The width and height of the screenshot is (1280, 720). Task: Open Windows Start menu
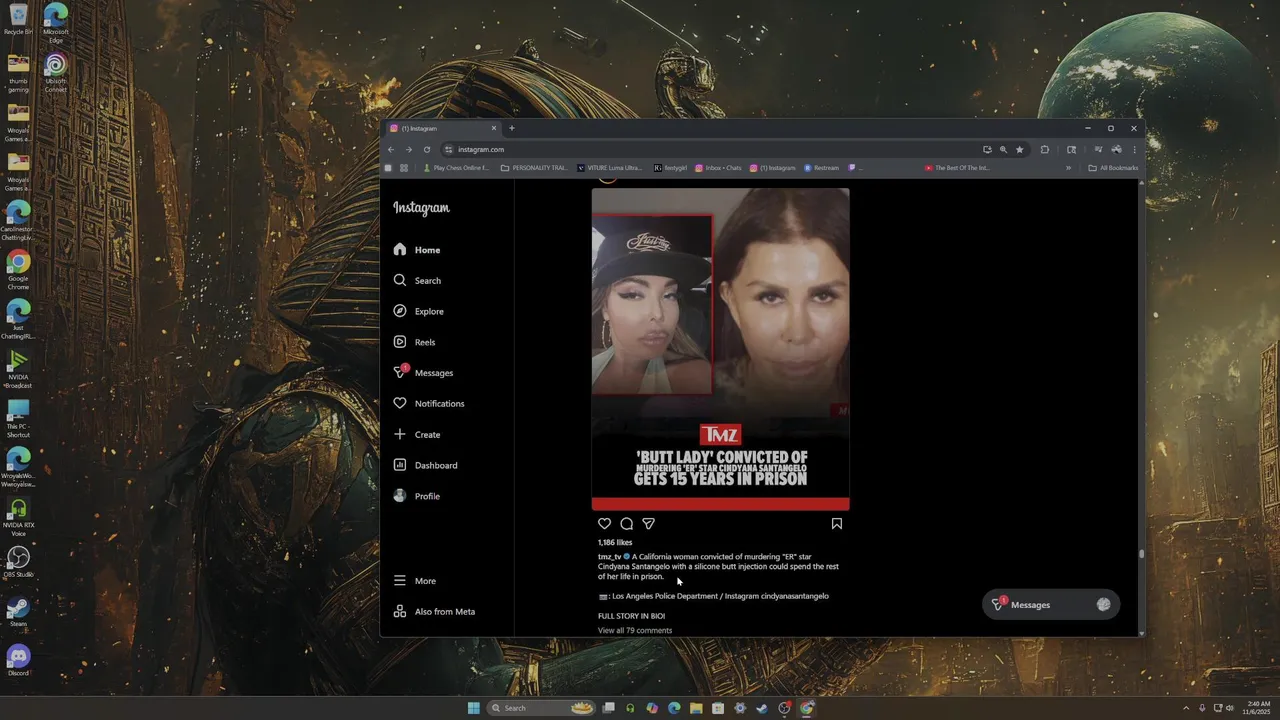coord(474,708)
